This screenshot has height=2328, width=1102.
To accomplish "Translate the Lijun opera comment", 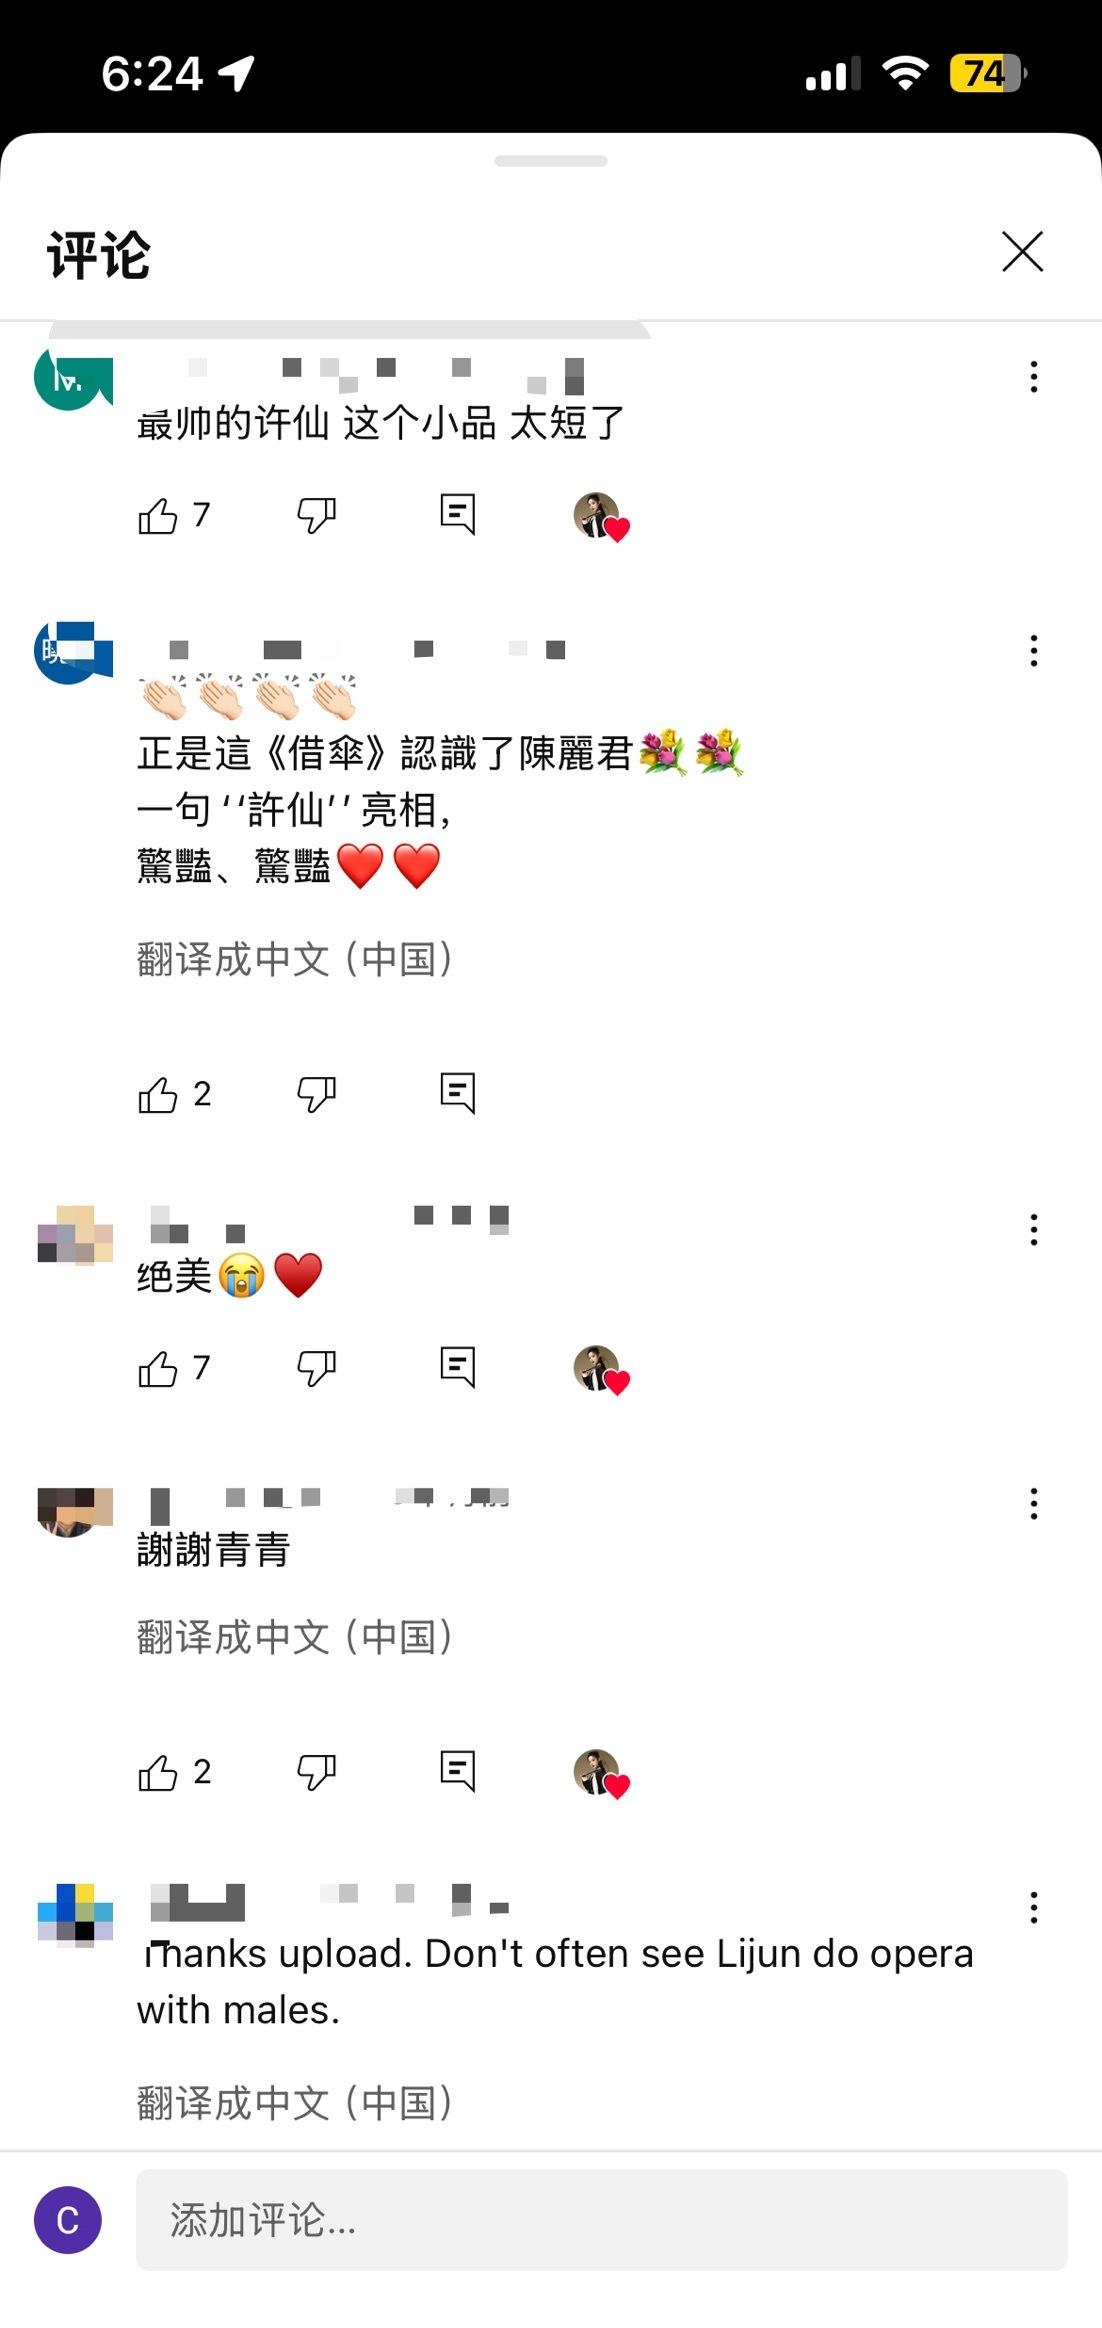I will pos(295,2104).
